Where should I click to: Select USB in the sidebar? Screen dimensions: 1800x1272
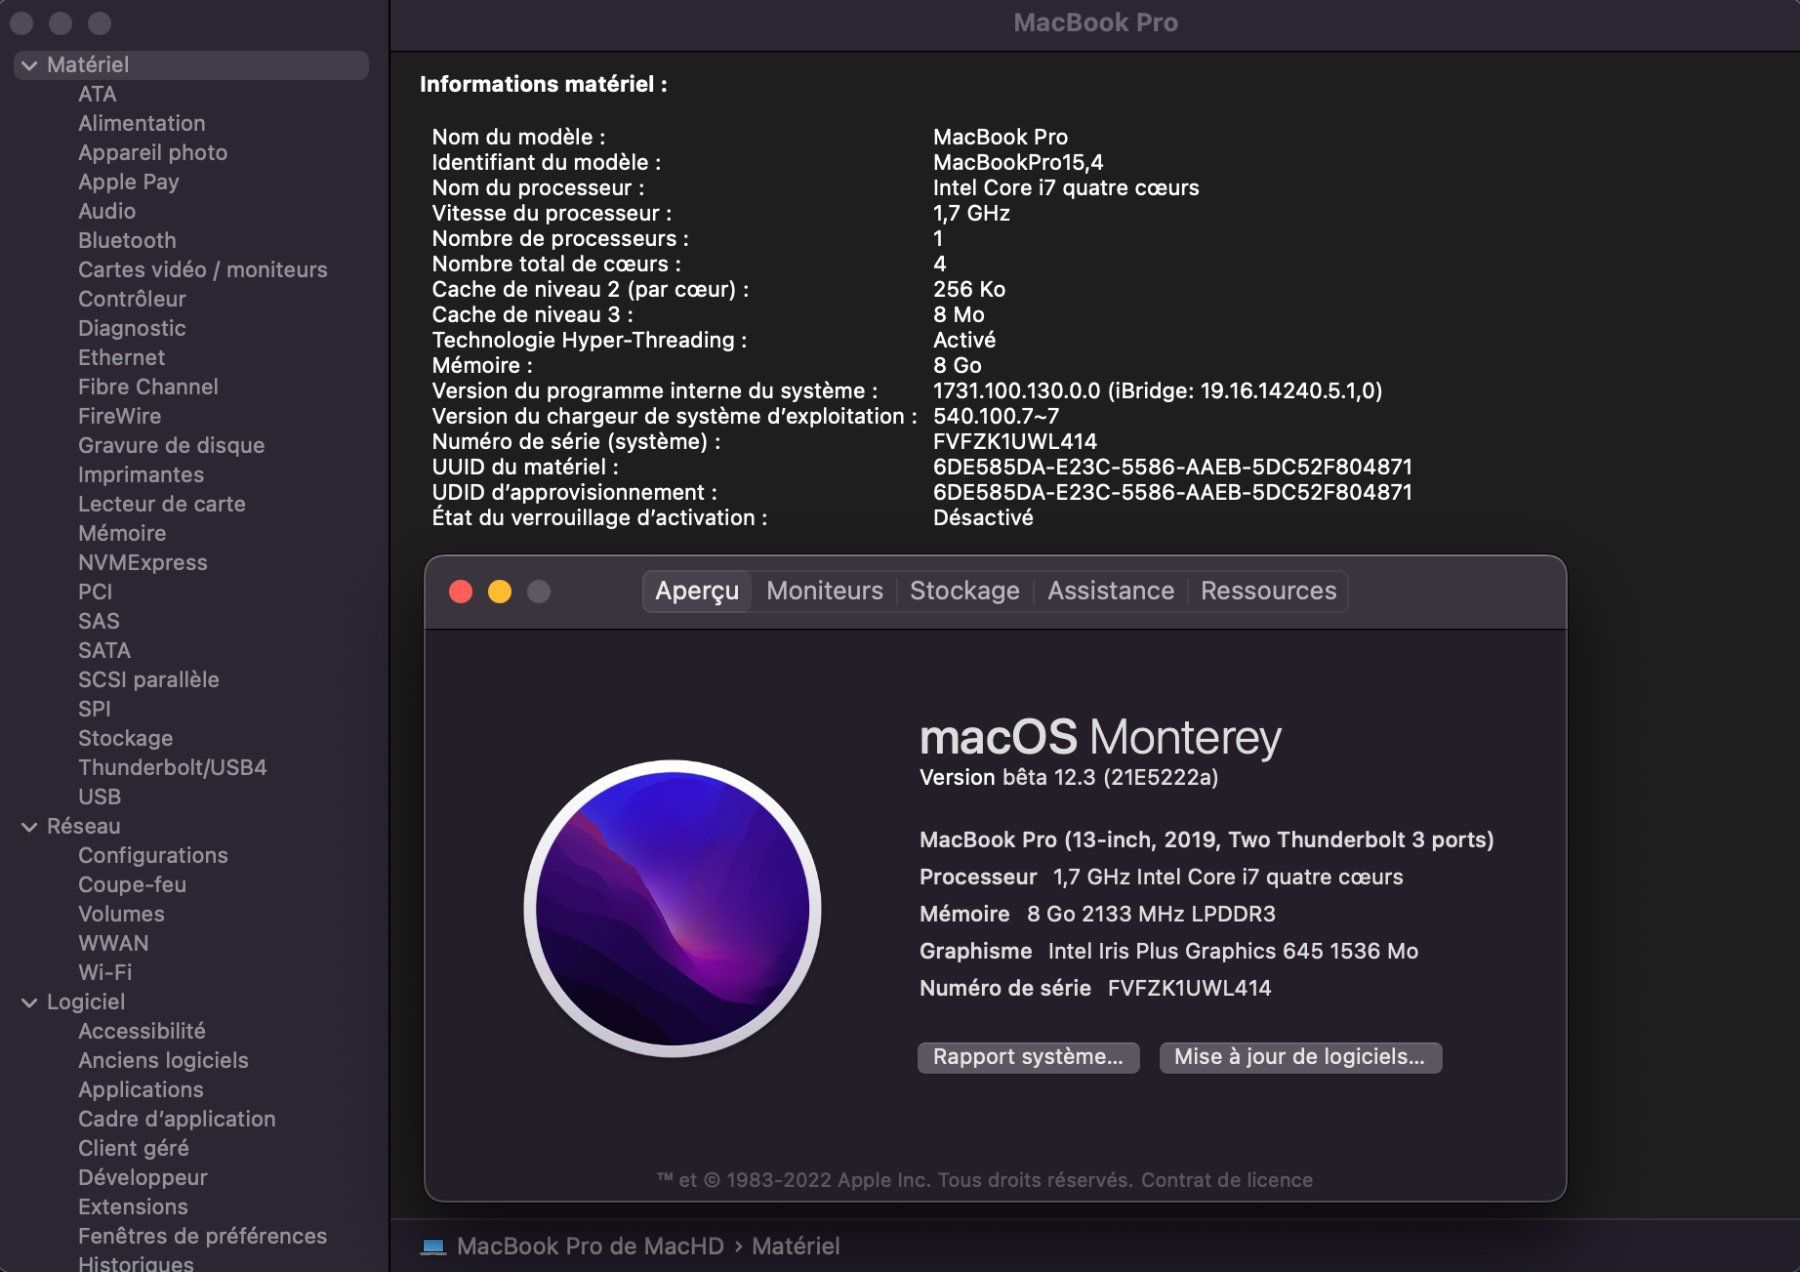(x=100, y=797)
